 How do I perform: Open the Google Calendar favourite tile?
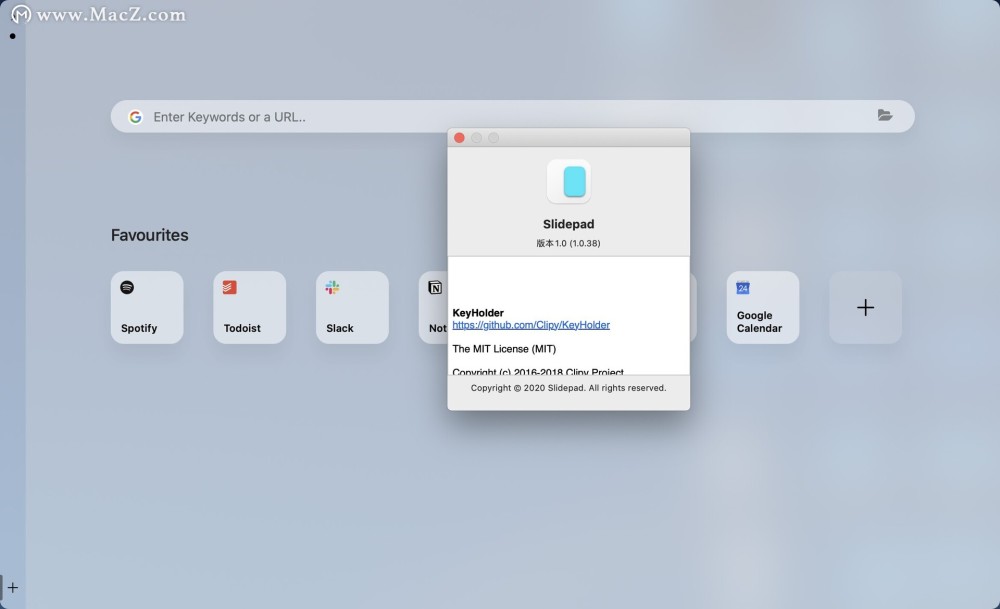tap(763, 307)
